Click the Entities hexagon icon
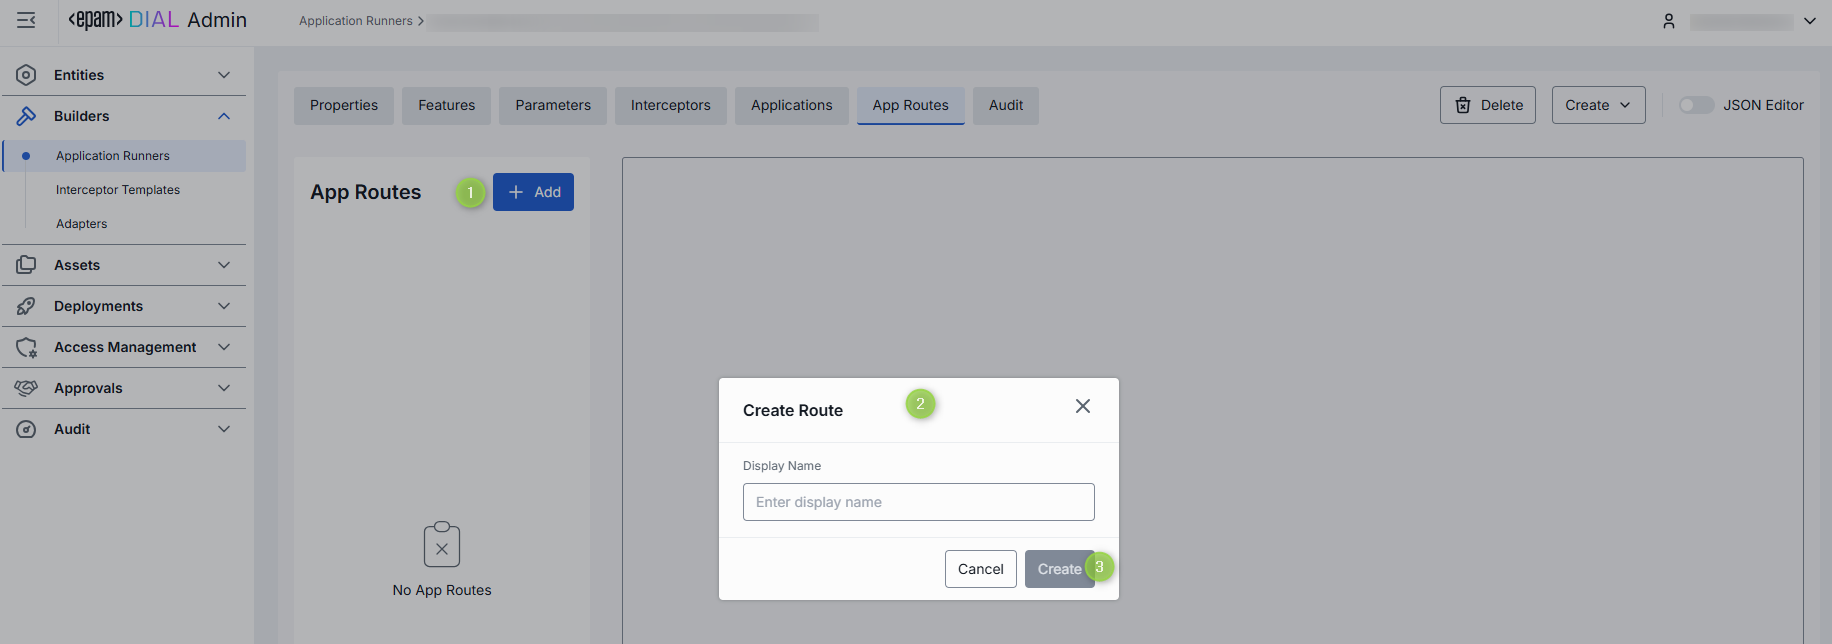The width and height of the screenshot is (1832, 644). coord(27,75)
